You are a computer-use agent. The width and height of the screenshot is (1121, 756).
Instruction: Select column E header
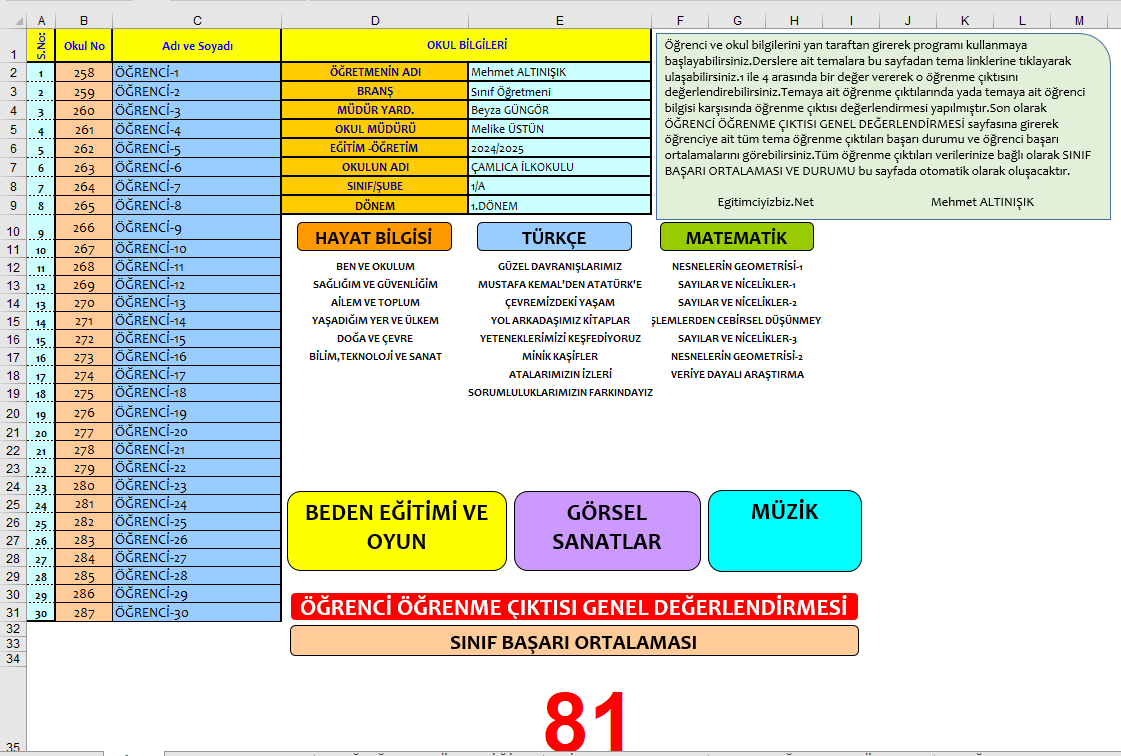pos(560,21)
